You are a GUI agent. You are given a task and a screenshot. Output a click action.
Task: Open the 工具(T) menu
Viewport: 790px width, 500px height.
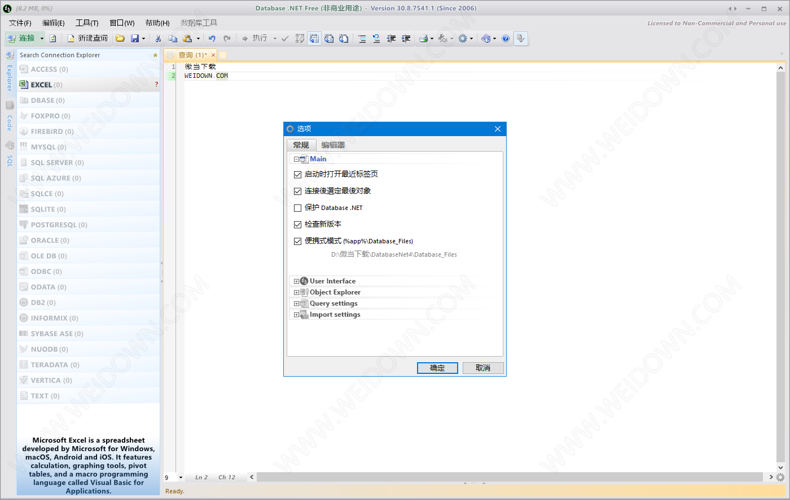pyautogui.click(x=87, y=23)
